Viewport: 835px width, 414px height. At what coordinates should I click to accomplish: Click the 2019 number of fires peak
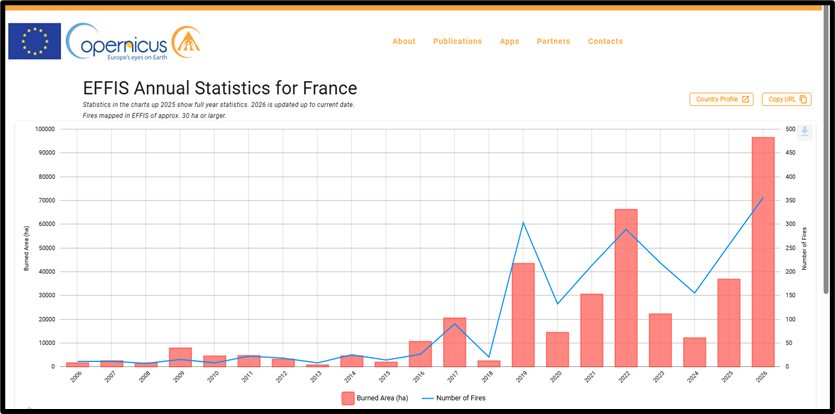[x=523, y=223]
